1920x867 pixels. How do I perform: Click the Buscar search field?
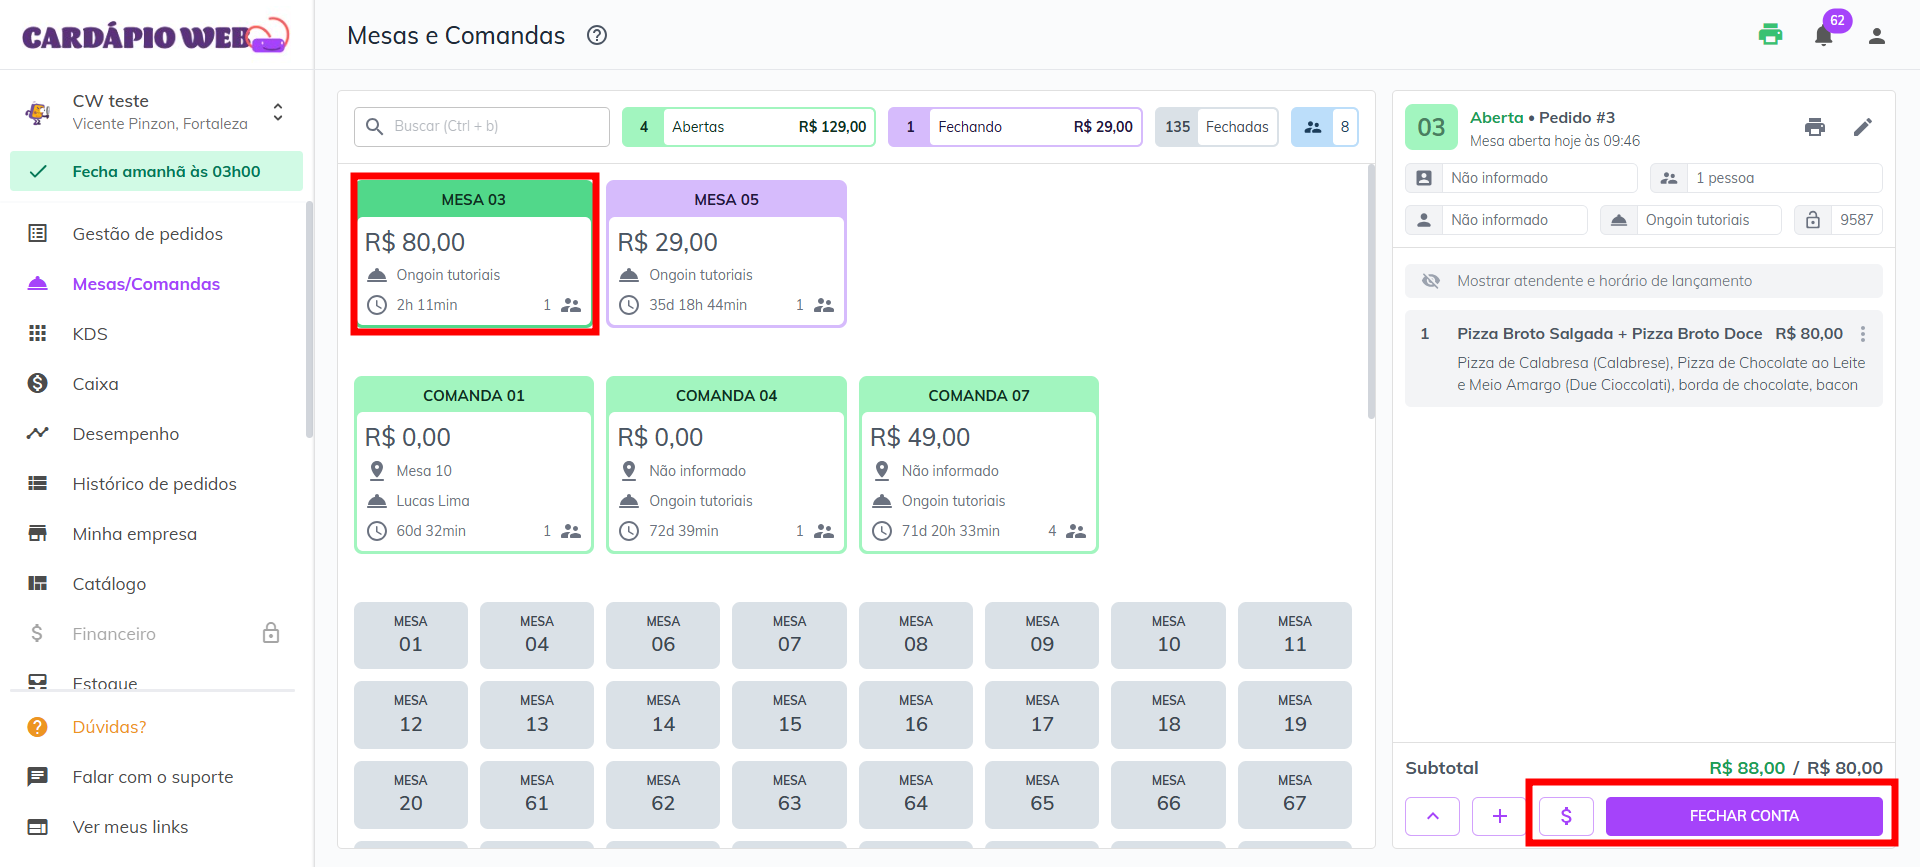click(x=482, y=127)
